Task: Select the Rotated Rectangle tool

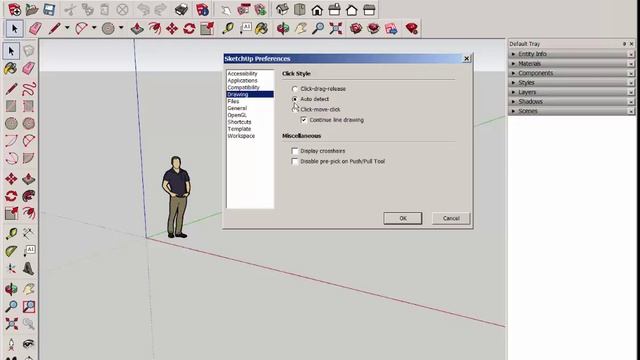Action: (x=29, y=106)
